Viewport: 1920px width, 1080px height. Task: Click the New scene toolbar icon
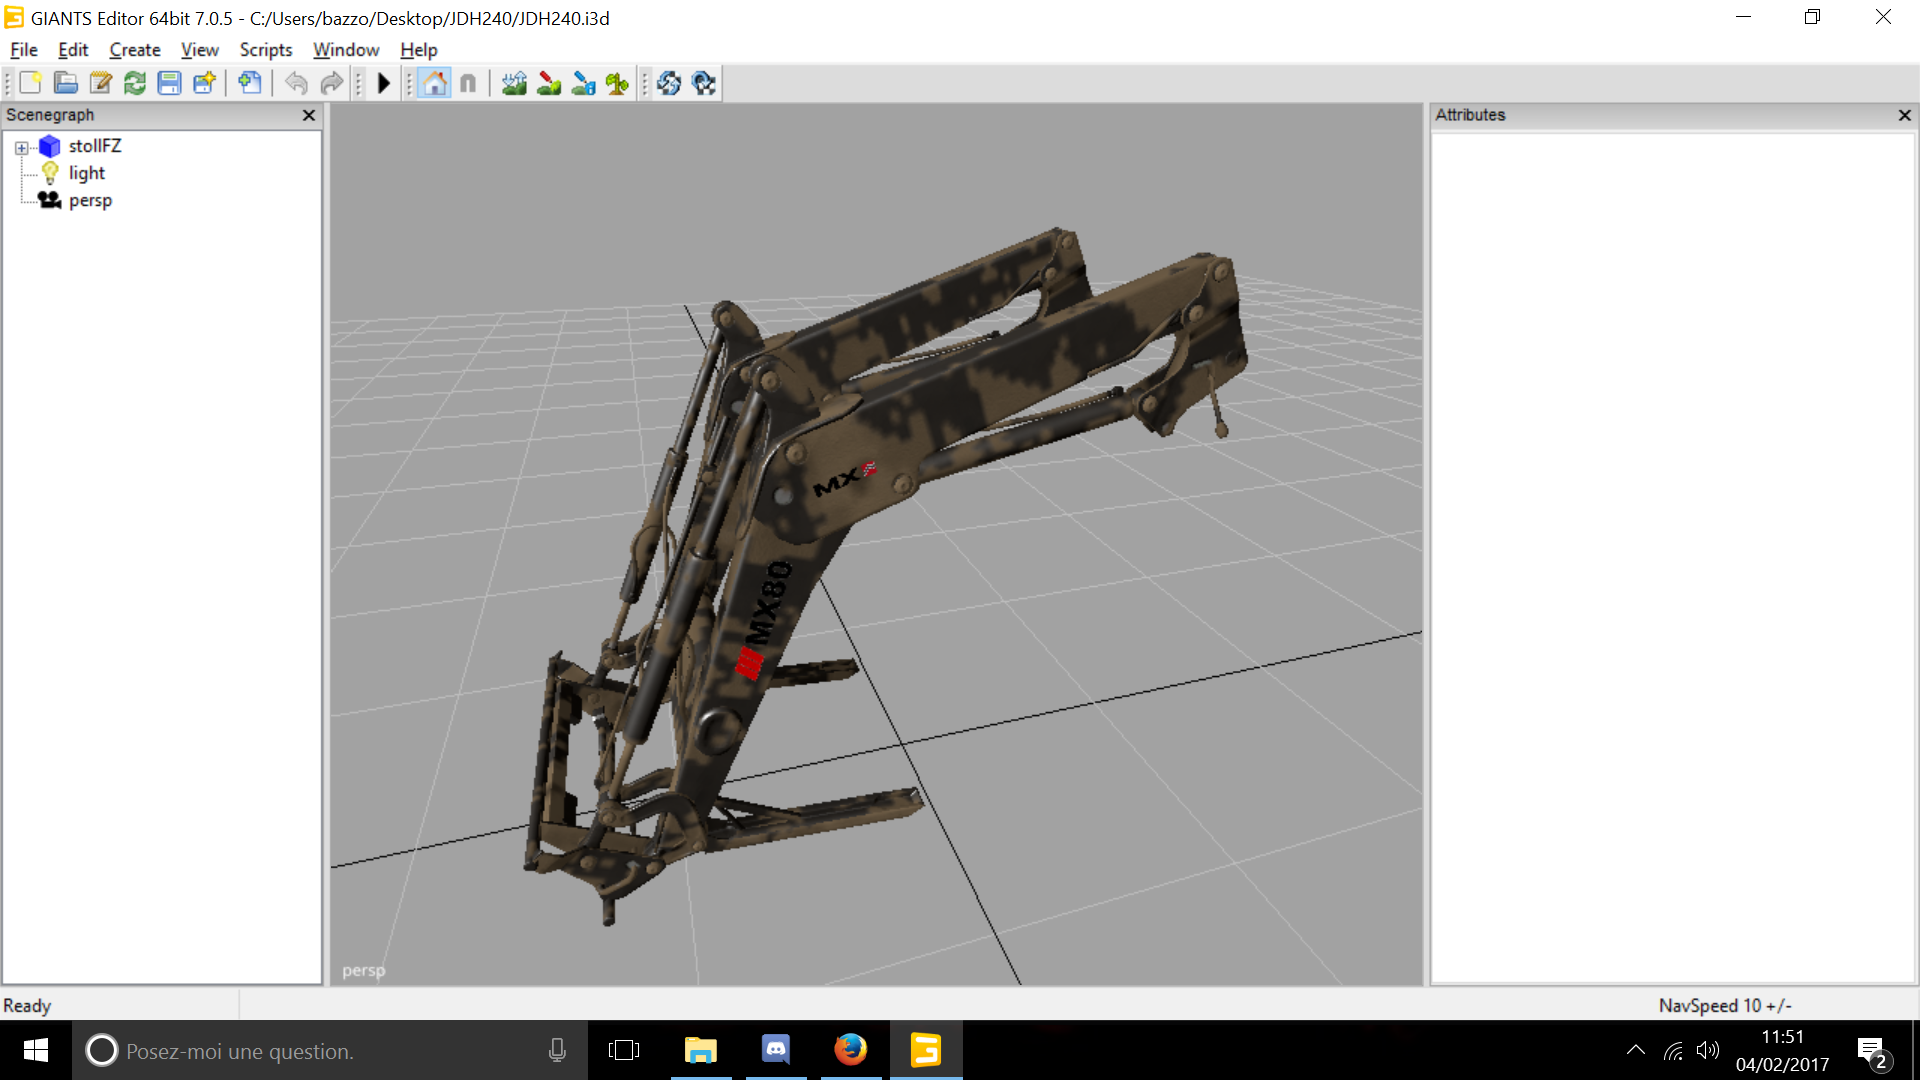(x=30, y=83)
